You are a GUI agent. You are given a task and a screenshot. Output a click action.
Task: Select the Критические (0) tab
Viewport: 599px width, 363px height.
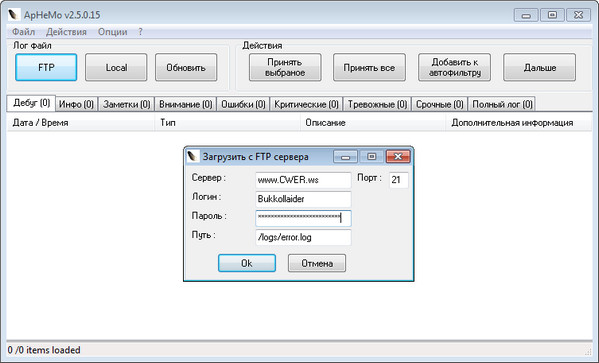pyautogui.click(x=306, y=104)
